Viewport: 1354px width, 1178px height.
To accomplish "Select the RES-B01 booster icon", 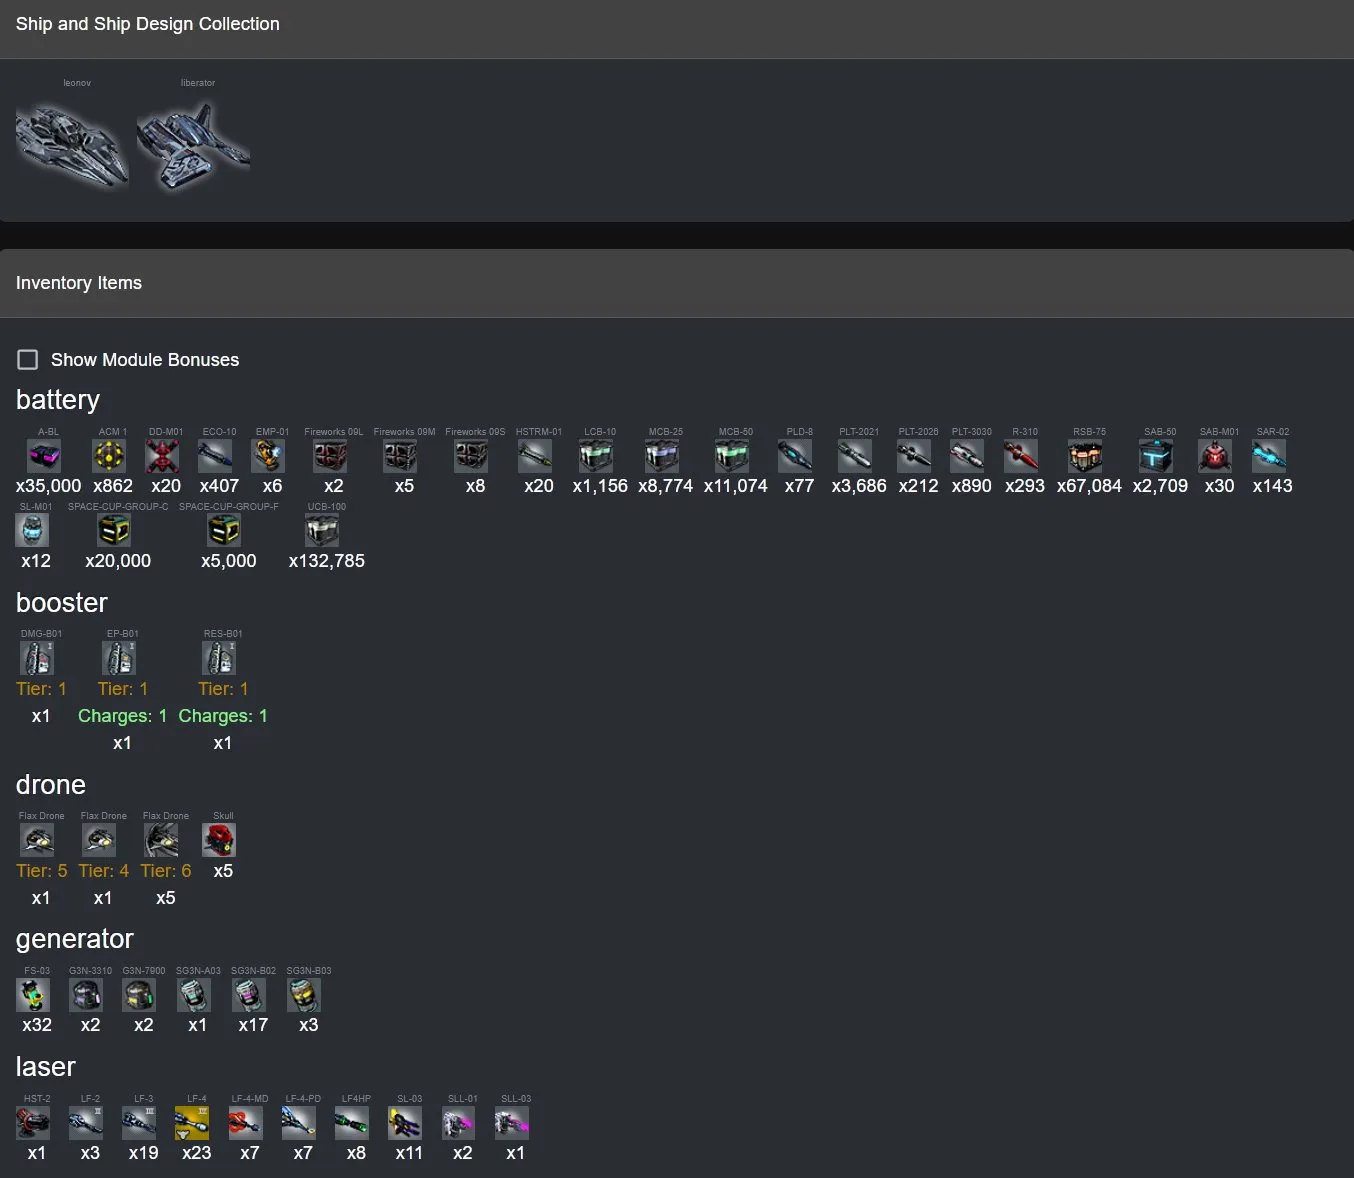I will pyautogui.click(x=219, y=658).
